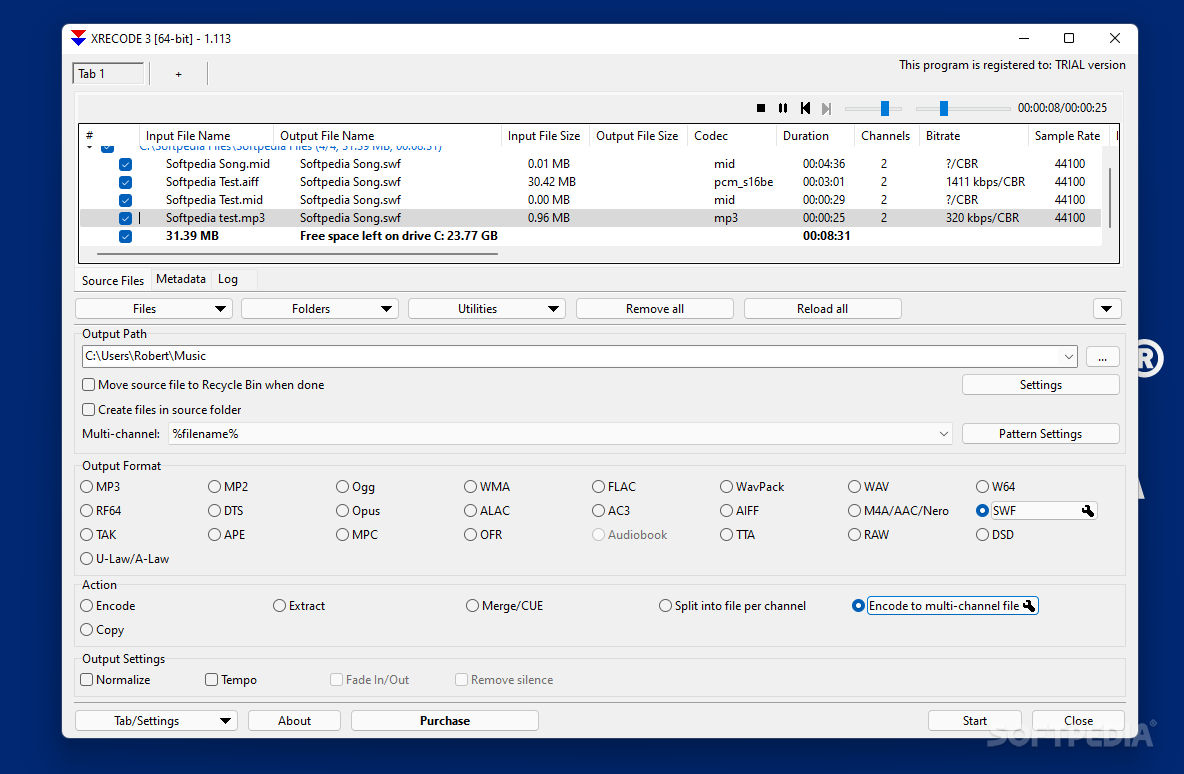
Task: Click Reload all button
Action: pyautogui.click(x=822, y=309)
